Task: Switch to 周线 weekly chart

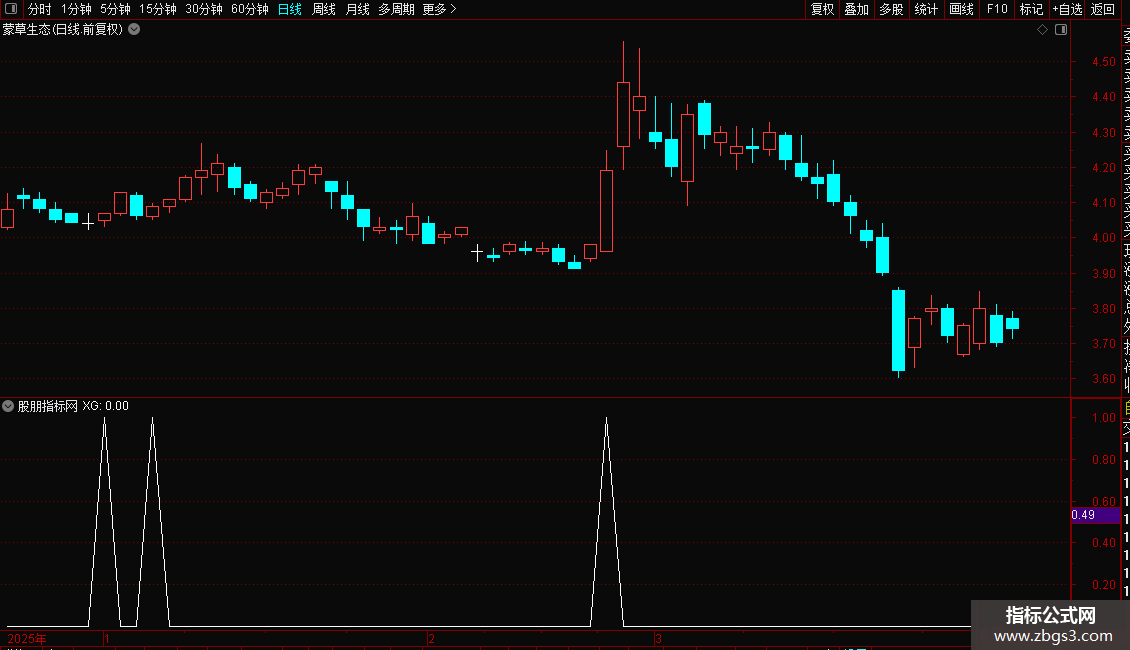Action: (324, 9)
